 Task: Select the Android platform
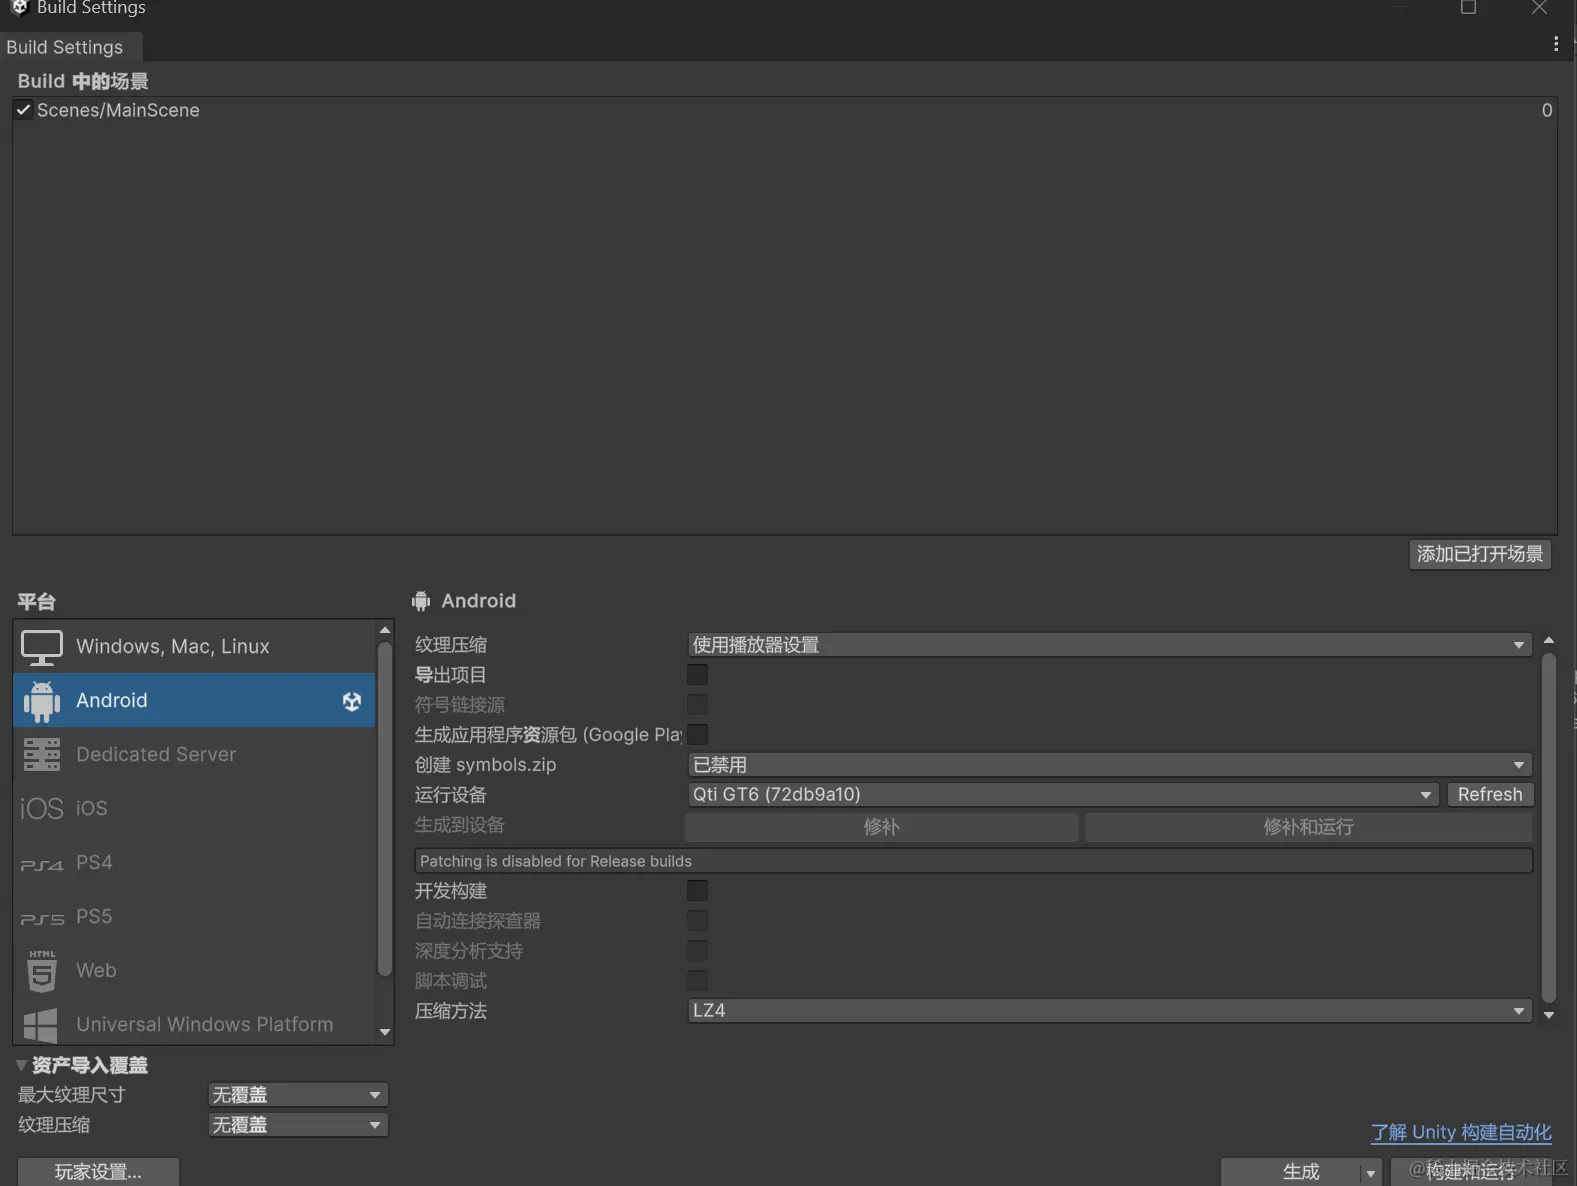pos(194,701)
